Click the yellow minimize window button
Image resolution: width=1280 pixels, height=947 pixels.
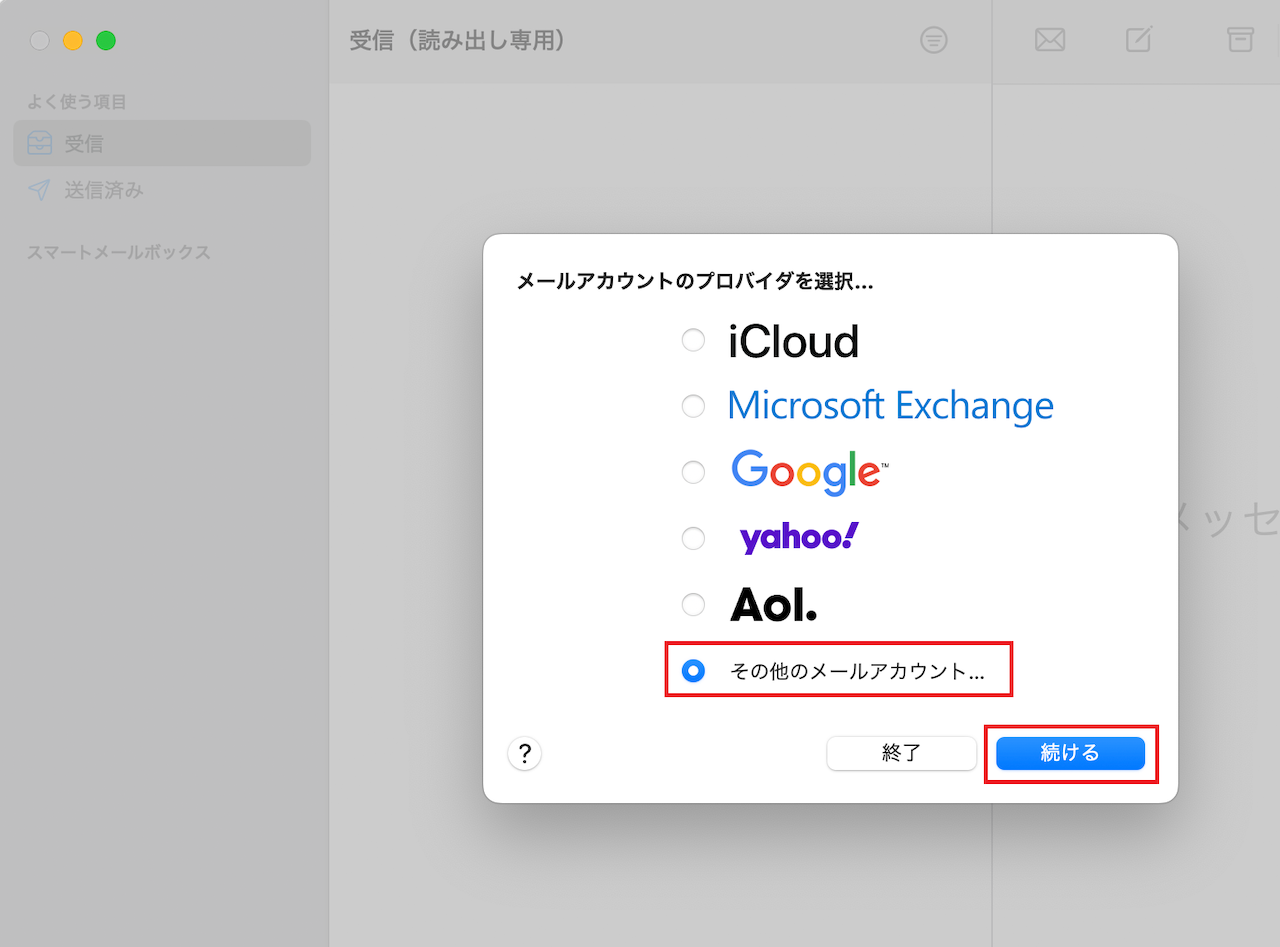tap(73, 41)
